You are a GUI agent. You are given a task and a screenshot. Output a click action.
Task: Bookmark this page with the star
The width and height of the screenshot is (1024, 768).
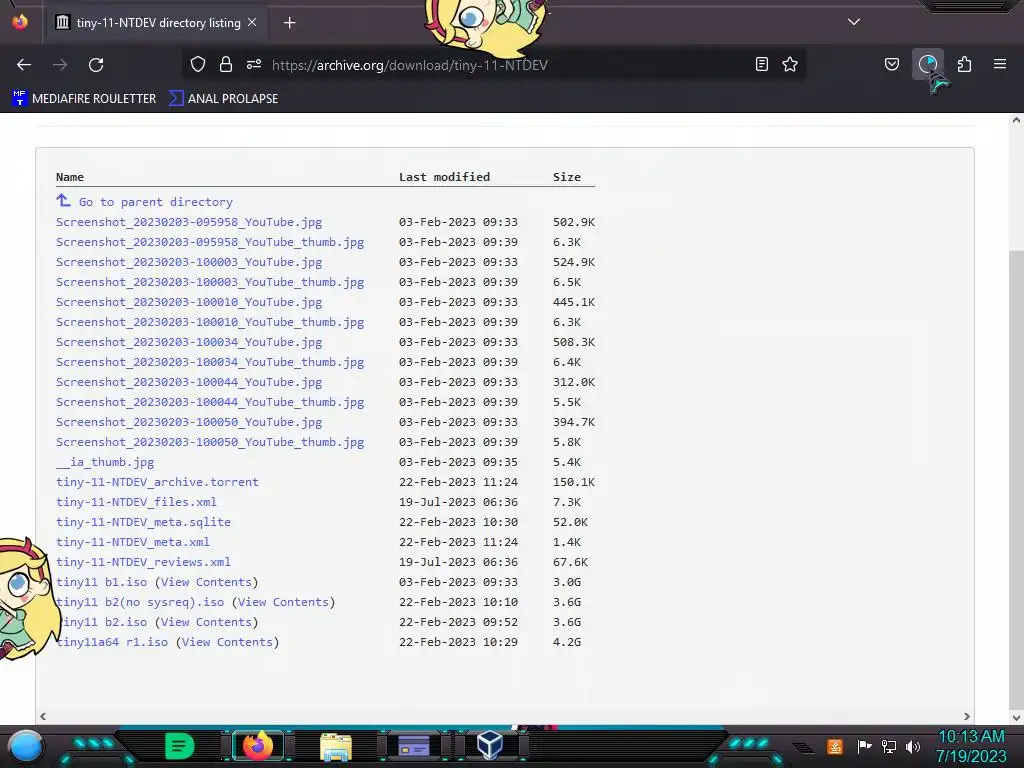[x=790, y=64]
